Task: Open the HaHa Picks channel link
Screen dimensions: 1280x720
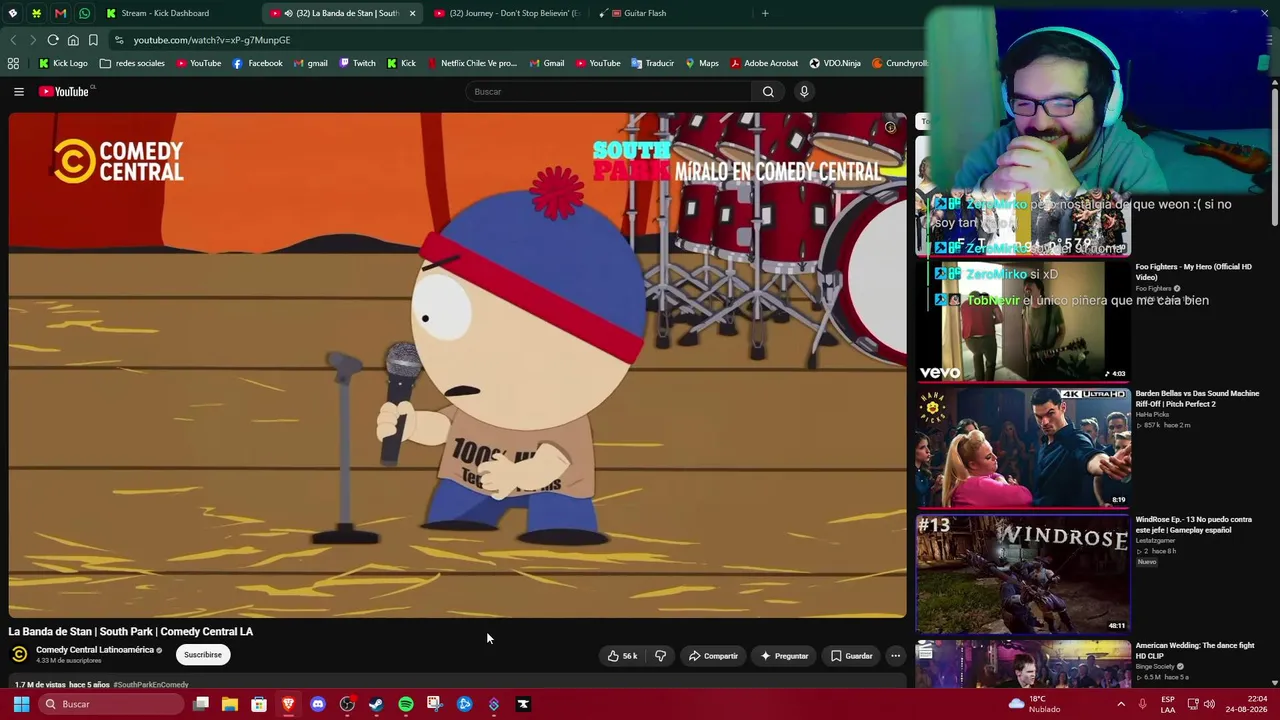Action: point(1152,414)
